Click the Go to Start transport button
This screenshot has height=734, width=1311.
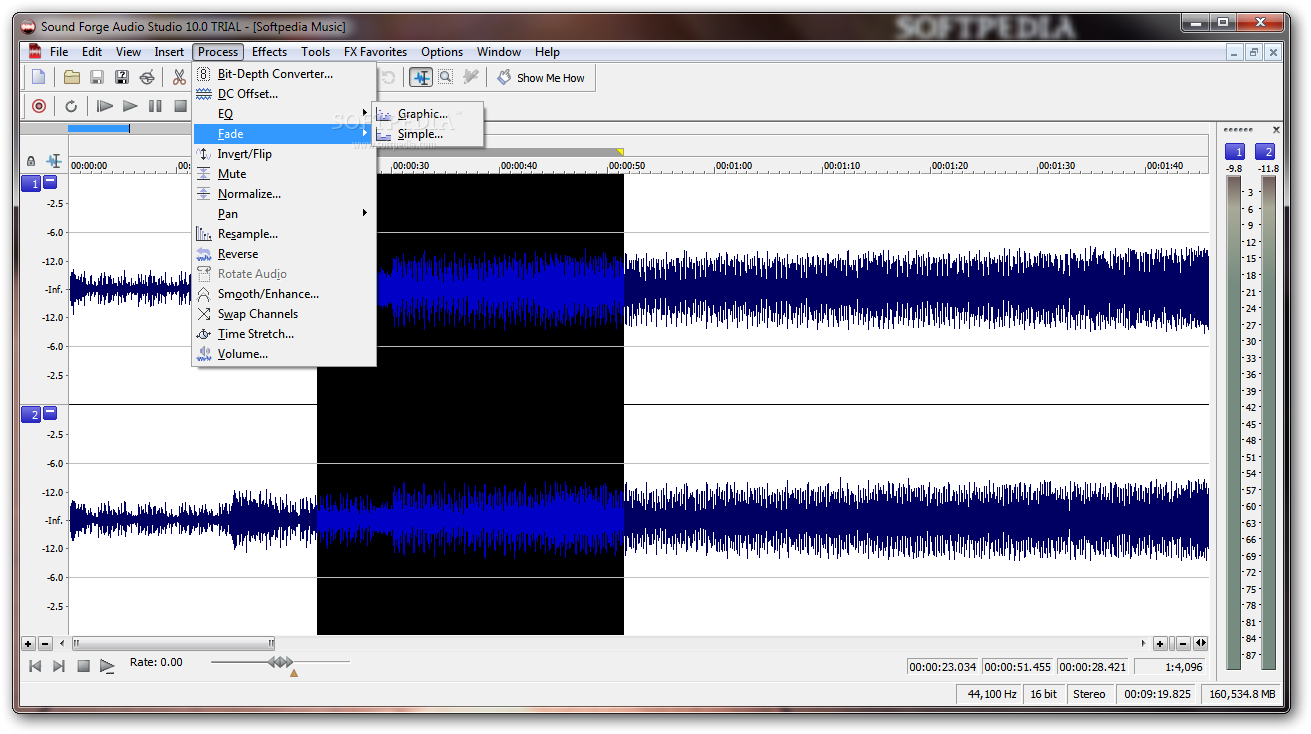35,666
